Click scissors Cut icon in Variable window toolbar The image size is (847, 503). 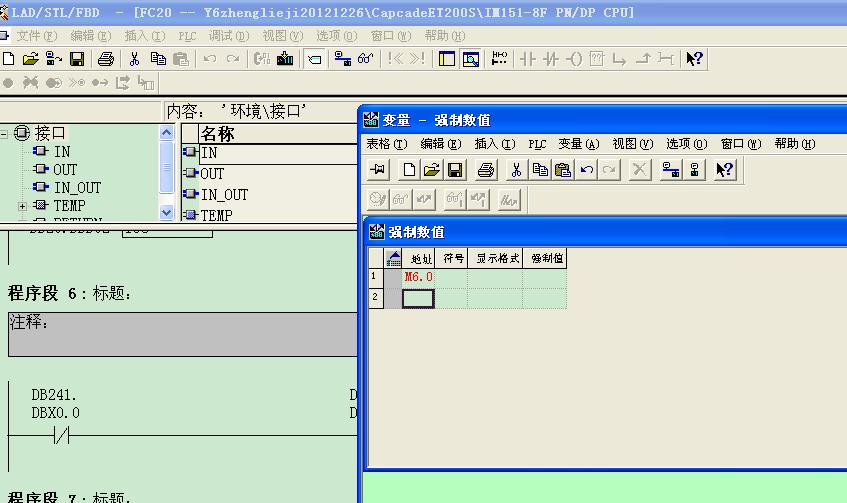coord(516,170)
